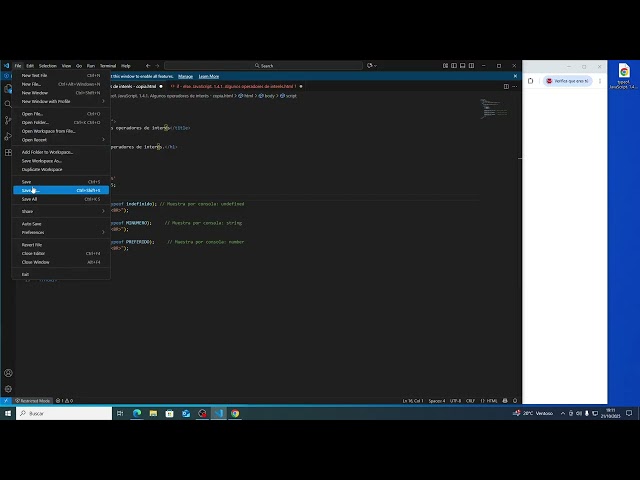Open the Run and Debug view
640x480 pixels.
(x=8, y=136)
